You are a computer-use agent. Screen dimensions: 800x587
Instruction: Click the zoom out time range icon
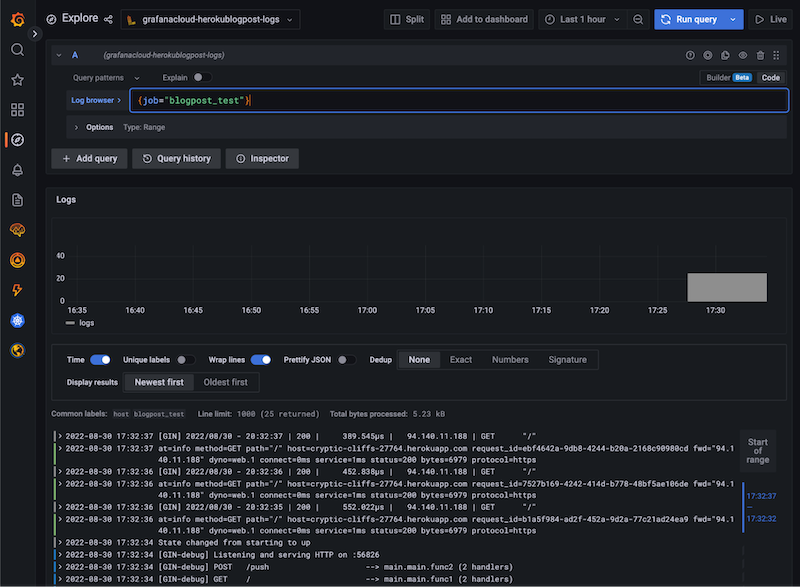pyautogui.click(x=638, y=19)
